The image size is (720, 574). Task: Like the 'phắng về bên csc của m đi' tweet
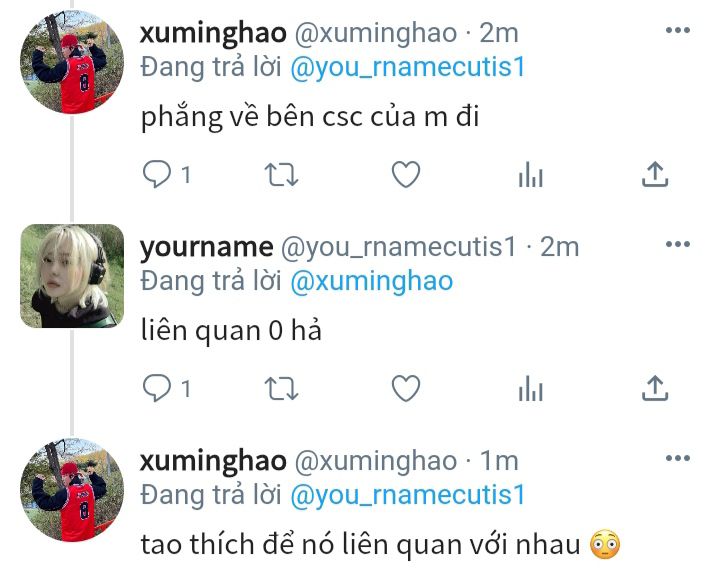[x=406, y=174]
